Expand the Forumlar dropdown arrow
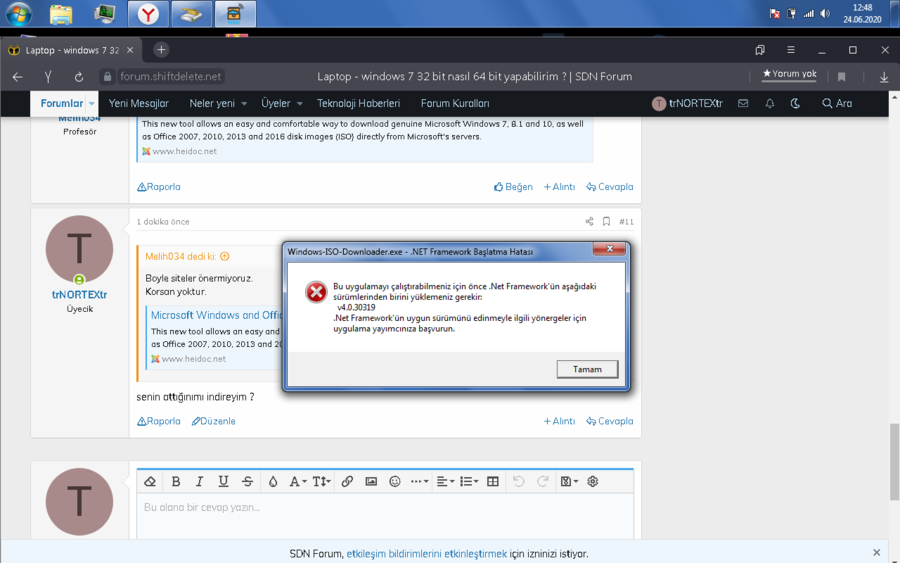 pyautogui.click(x=92, y=104)
